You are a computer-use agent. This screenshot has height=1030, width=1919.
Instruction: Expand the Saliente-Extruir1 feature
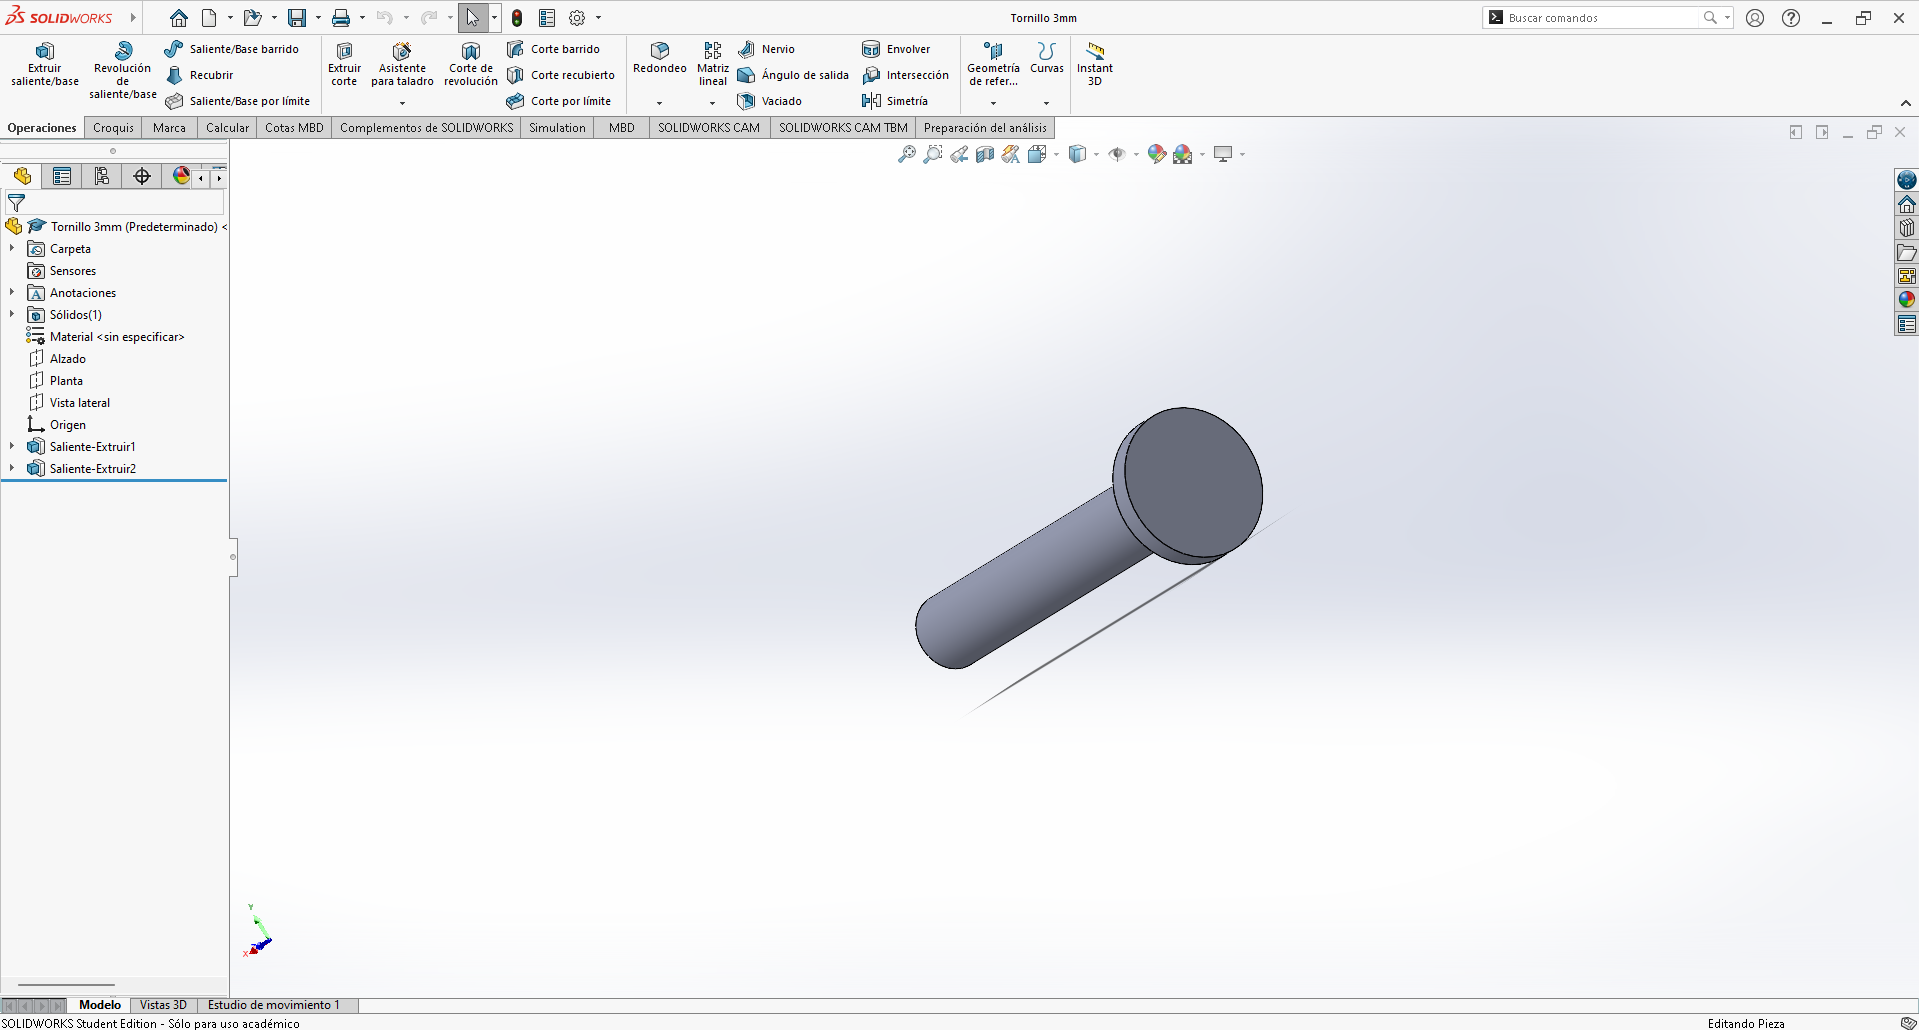tap(12, 447)
